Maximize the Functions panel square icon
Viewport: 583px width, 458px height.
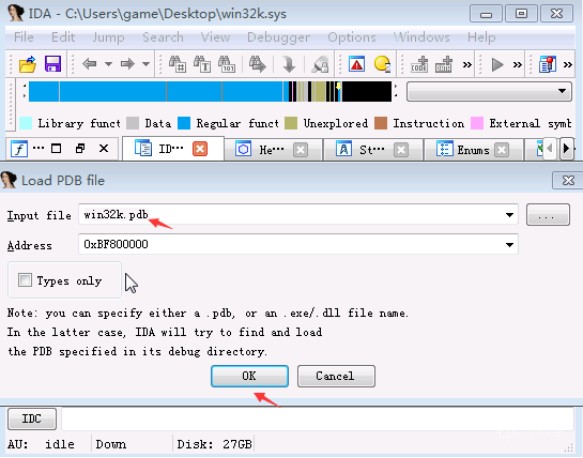[x=56, y=149]
